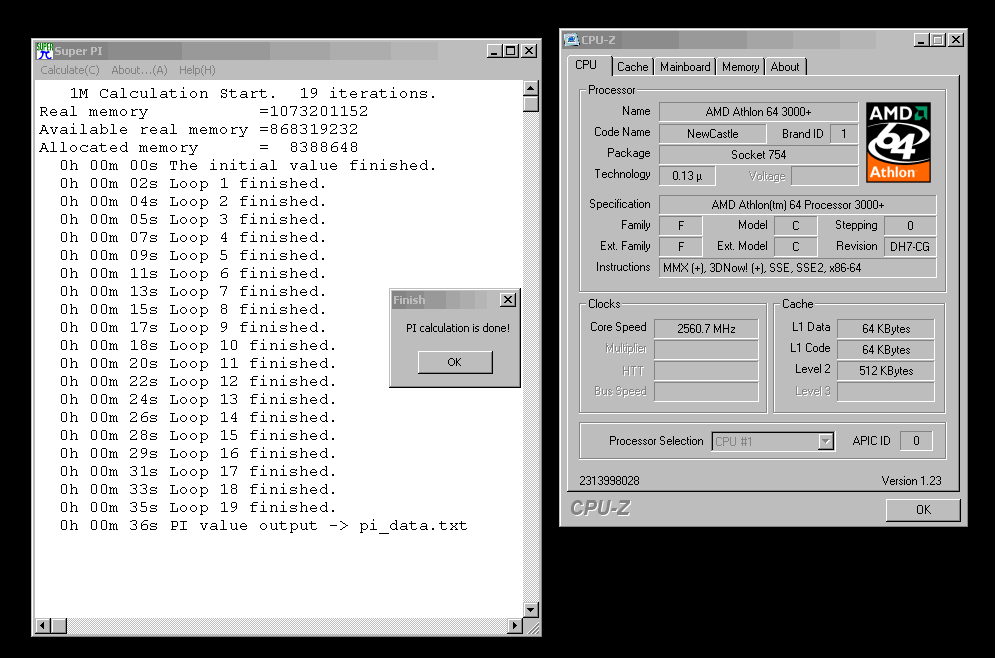Click the Real memory value =1073201152
Screen dimensions: 1000x658
coord(313,112)
